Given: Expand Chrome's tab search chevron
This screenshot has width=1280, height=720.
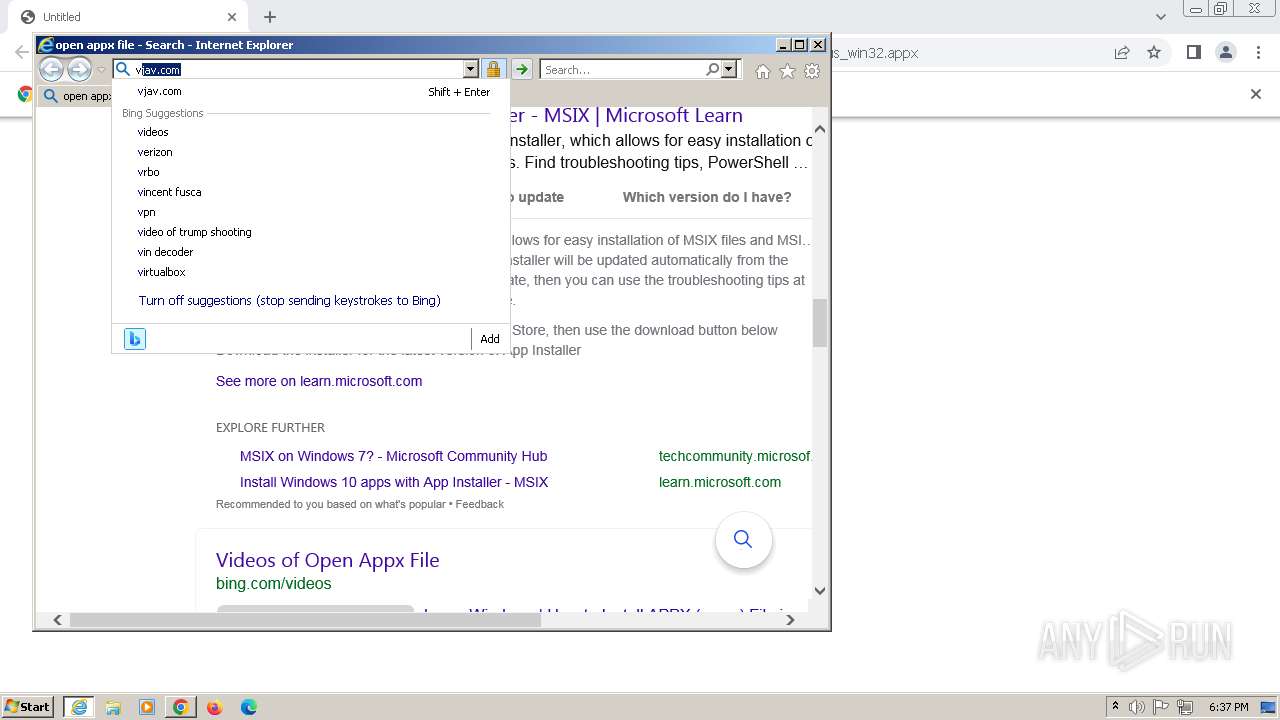Looking at the screenshot, I should coord(1160,17).
